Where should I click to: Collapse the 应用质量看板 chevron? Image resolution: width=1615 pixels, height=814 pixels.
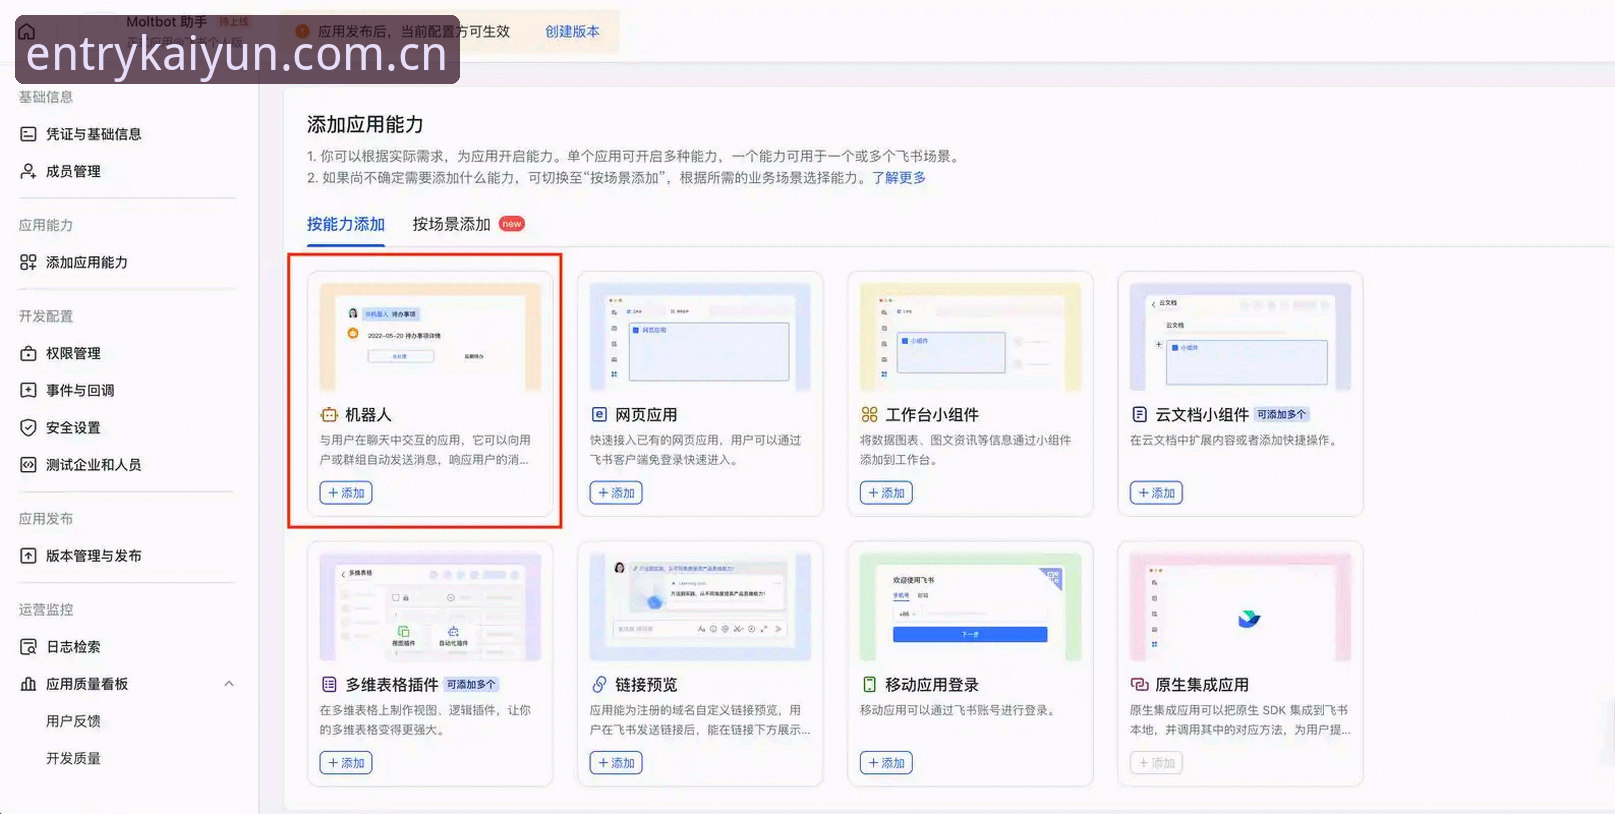pos(229,684)
